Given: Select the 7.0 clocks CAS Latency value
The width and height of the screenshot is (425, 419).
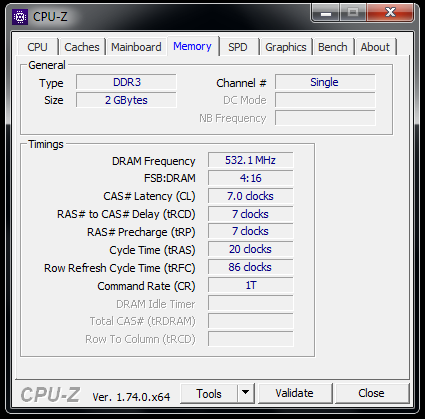Looking at the screenshot, I should [251, 196].
